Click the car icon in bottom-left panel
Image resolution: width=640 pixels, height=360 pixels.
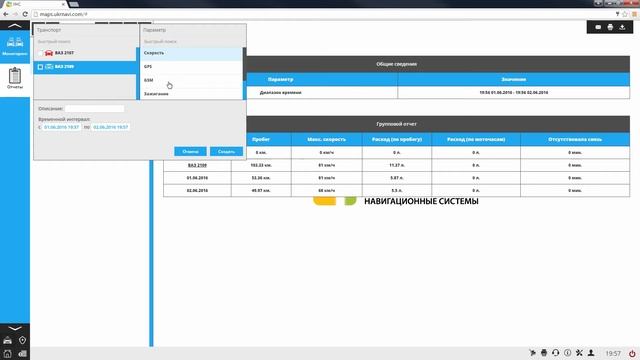(7, 340)
